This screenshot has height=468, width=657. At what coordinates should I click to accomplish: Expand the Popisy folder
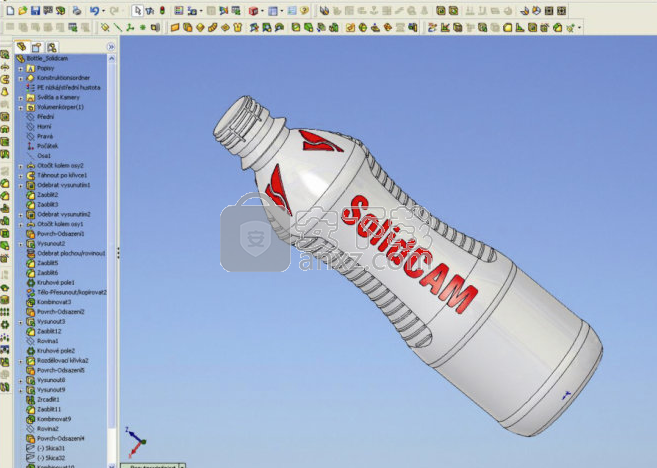21,68
